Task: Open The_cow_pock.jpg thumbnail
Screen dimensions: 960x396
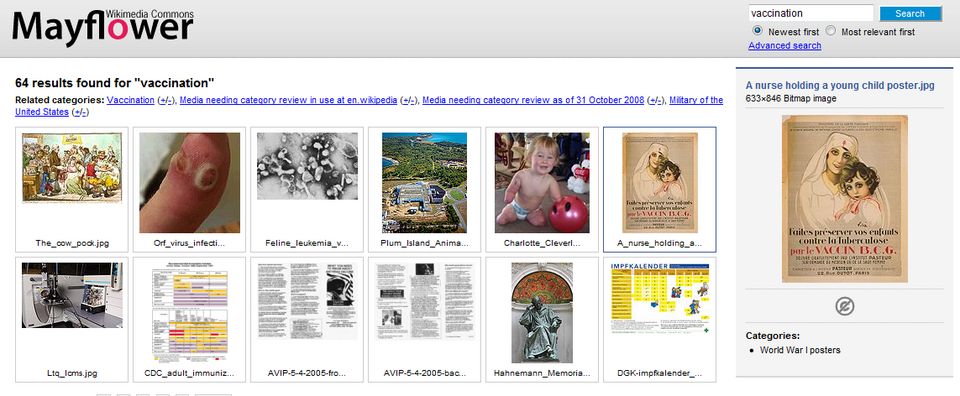Action: click(x=72, y=168)
